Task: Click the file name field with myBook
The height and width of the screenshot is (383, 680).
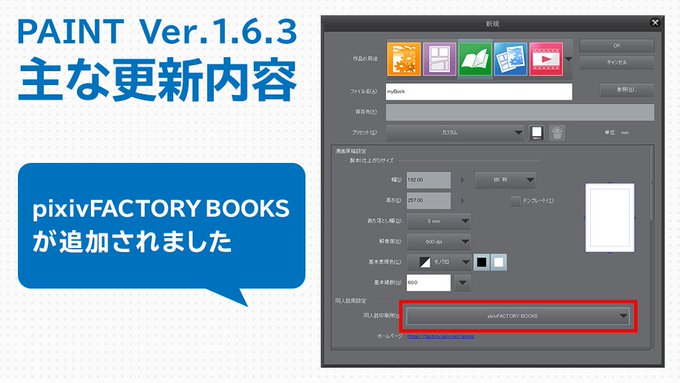Action: point(479,92)
